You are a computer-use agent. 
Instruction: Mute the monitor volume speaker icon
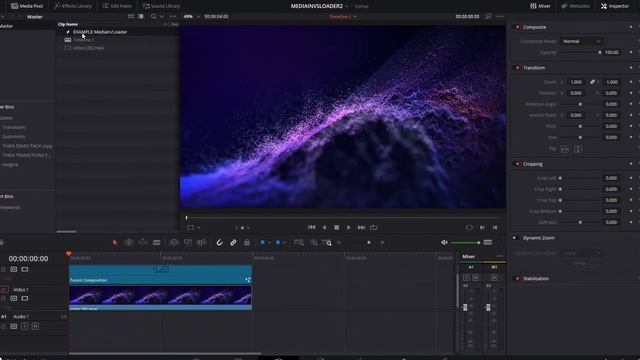(x=444, y=242)
